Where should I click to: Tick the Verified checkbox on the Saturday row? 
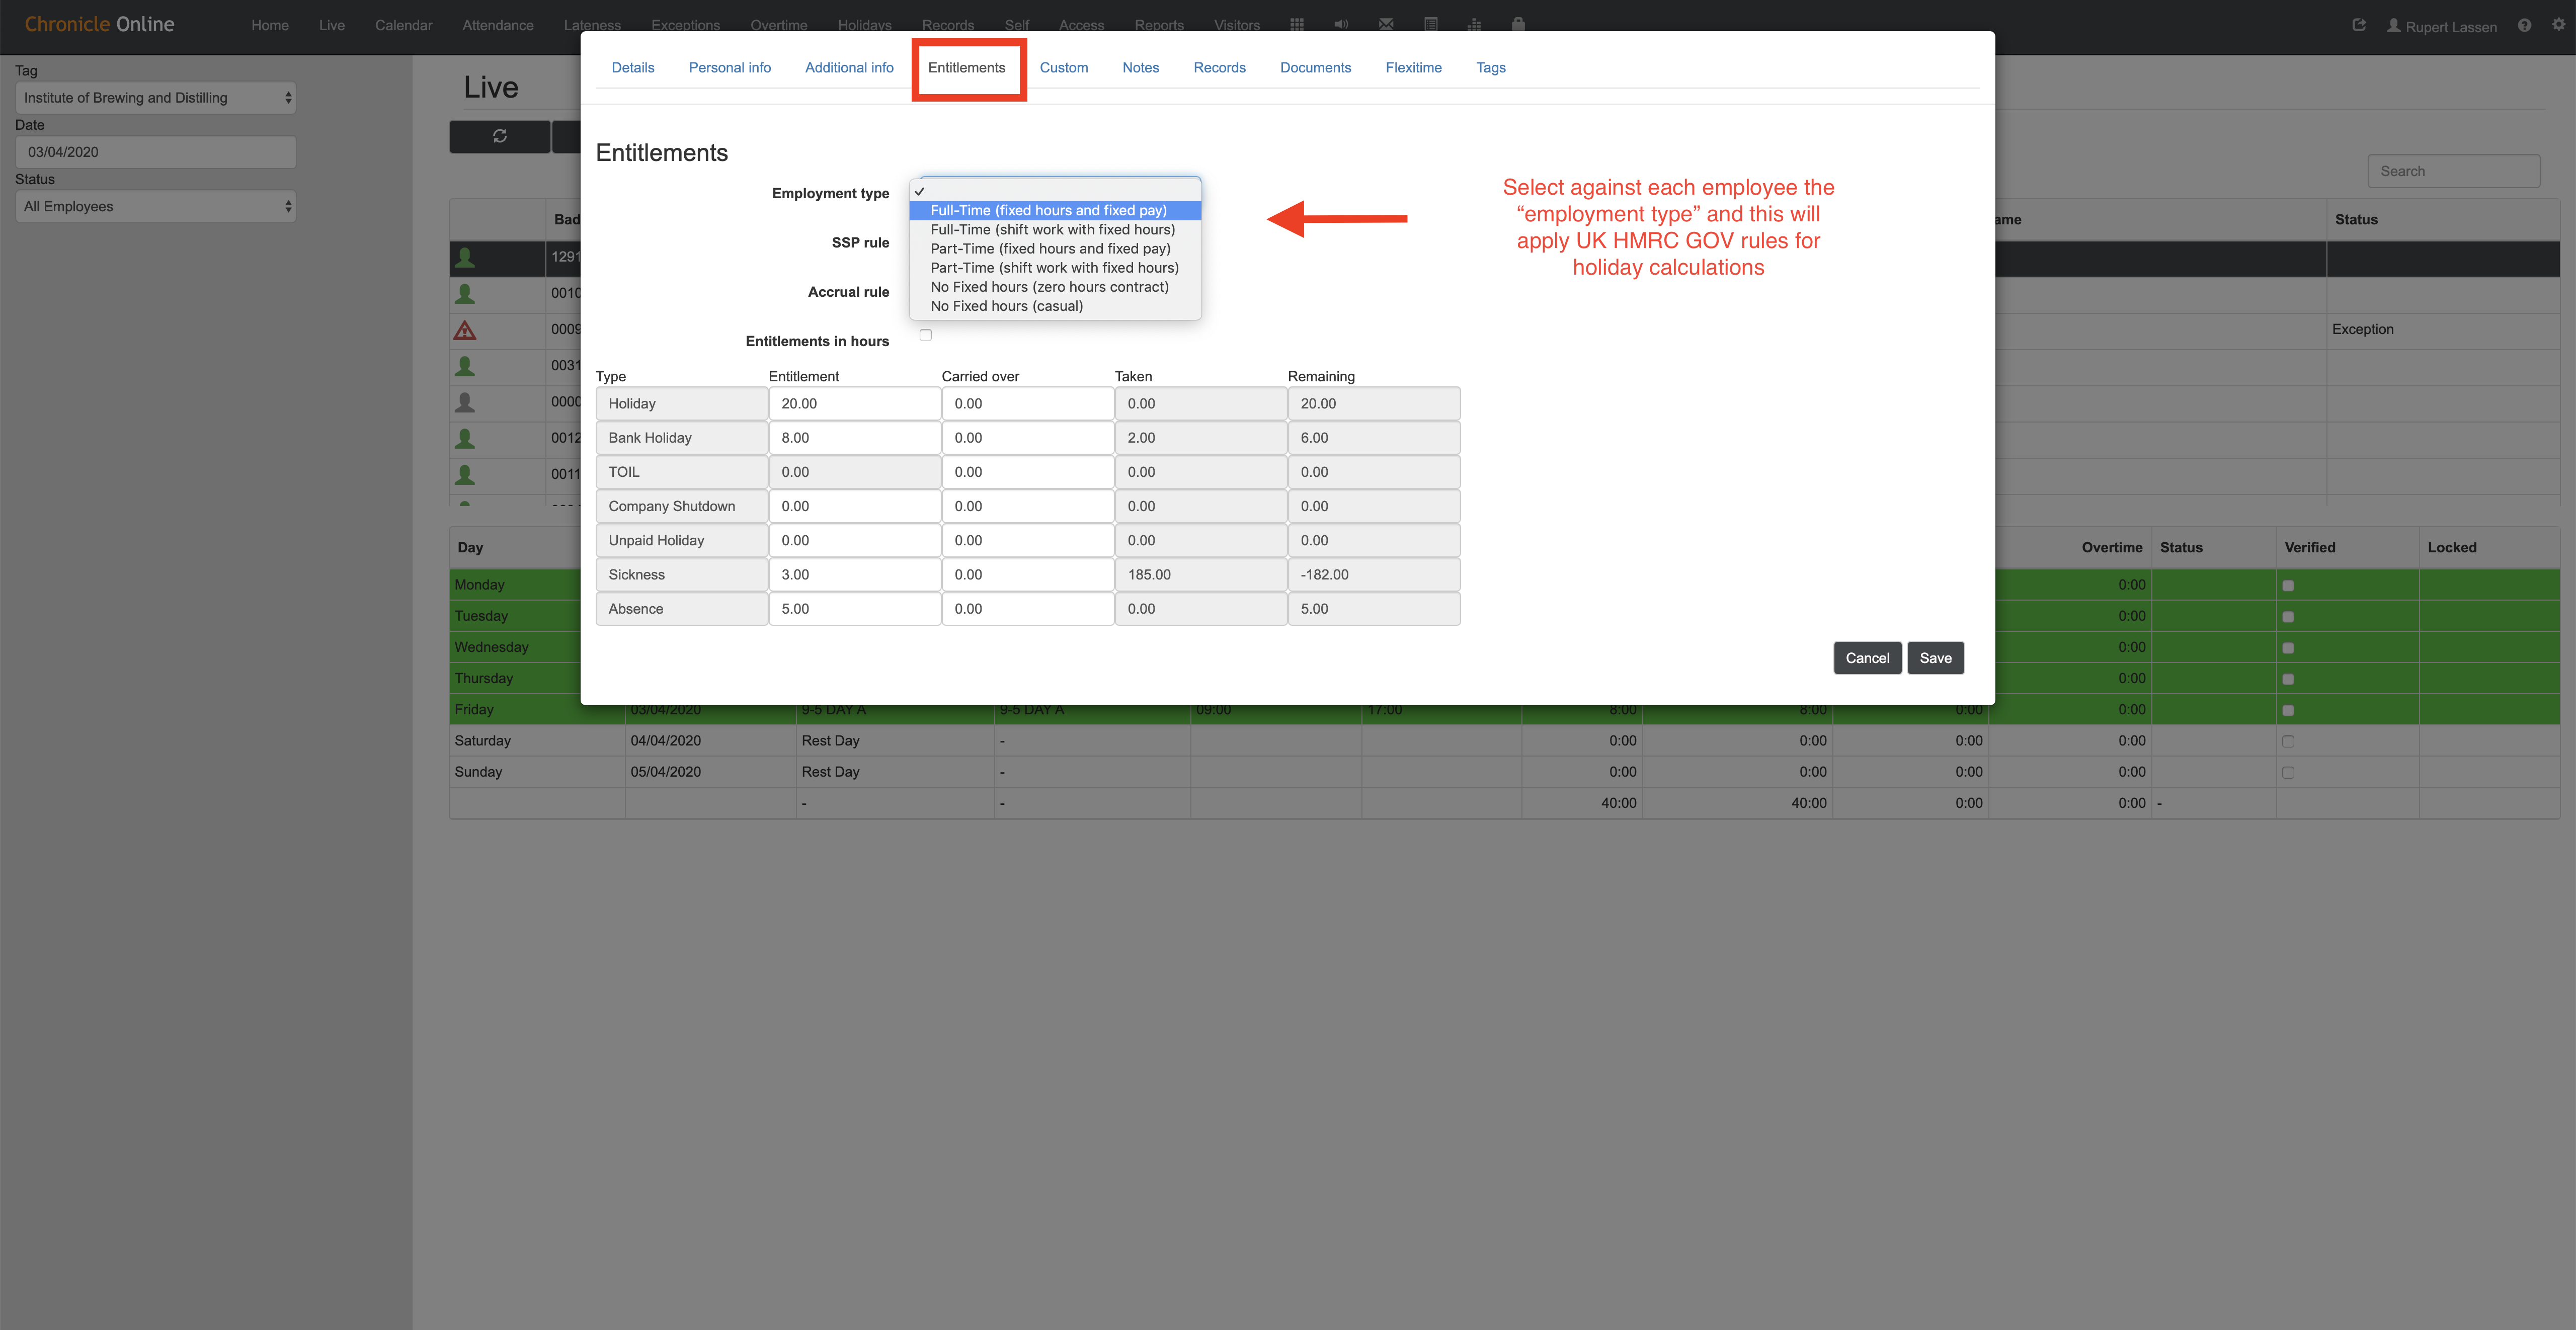click(x=2288, y=741)
